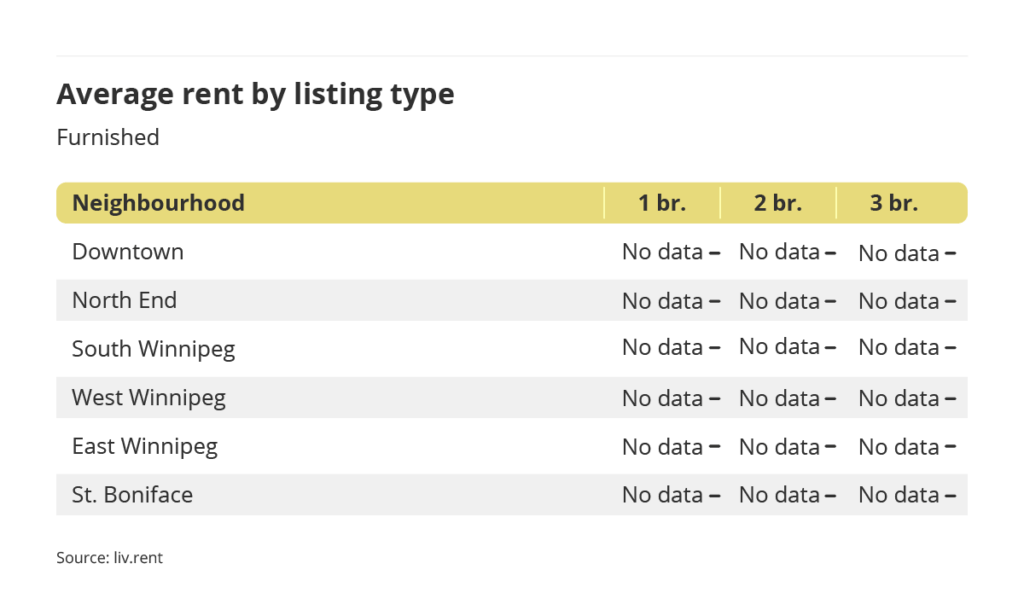
Task: Click the source liv.rent text
Action: (x=109, y=558)
